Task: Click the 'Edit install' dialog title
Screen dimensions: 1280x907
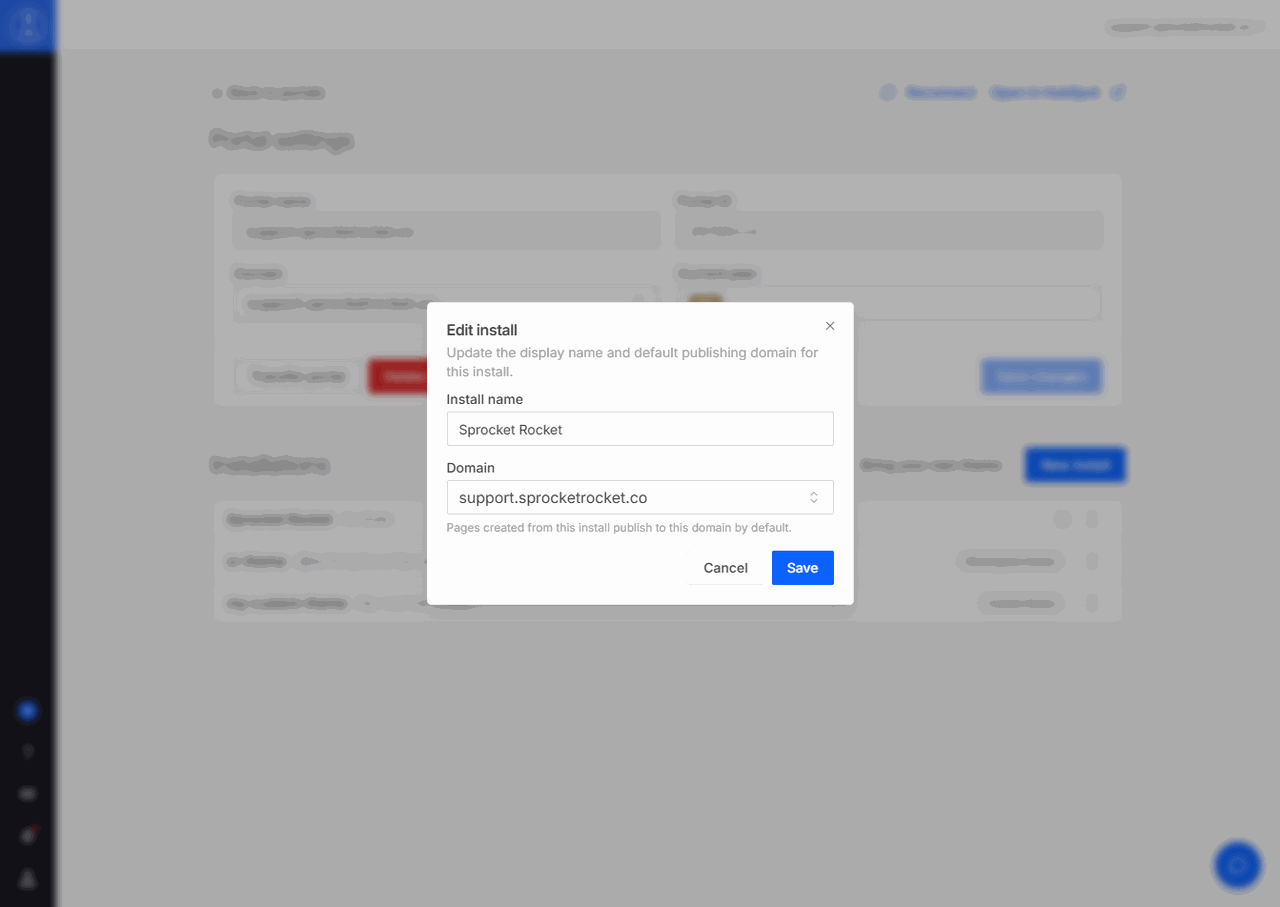Action: 482,330
